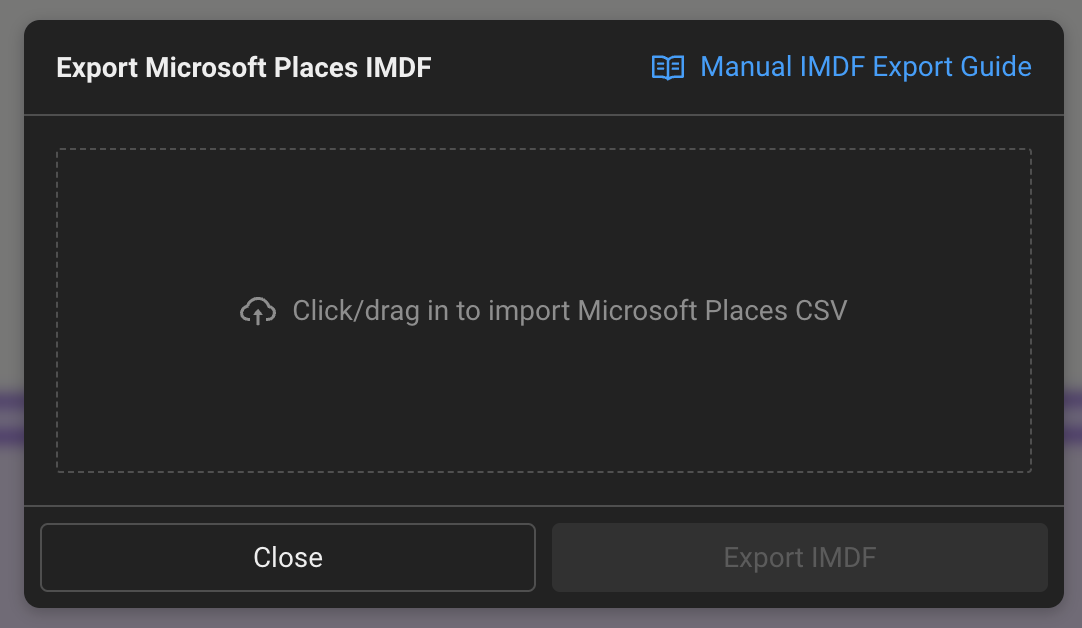Open the file picker via the upload cloud icon
The height and width of the screenshot is (628, 1082).
tap(258, 311)
